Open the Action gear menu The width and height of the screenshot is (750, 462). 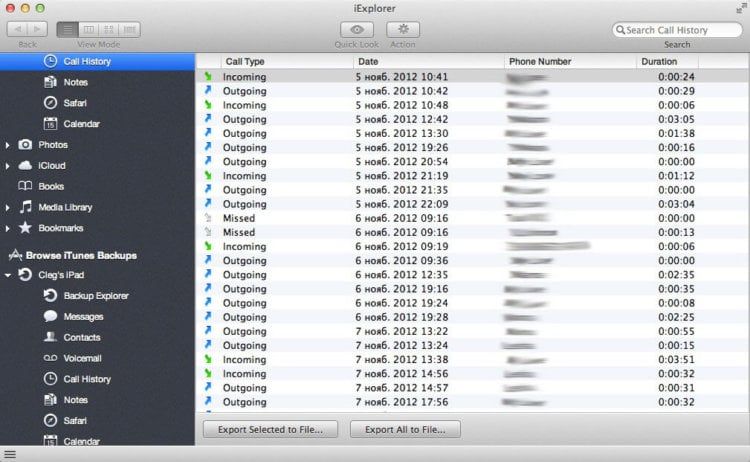click(x=403, y=30)
